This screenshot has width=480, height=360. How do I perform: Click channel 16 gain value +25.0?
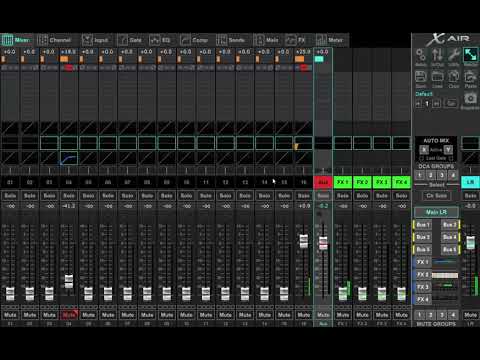click(303, 52)
